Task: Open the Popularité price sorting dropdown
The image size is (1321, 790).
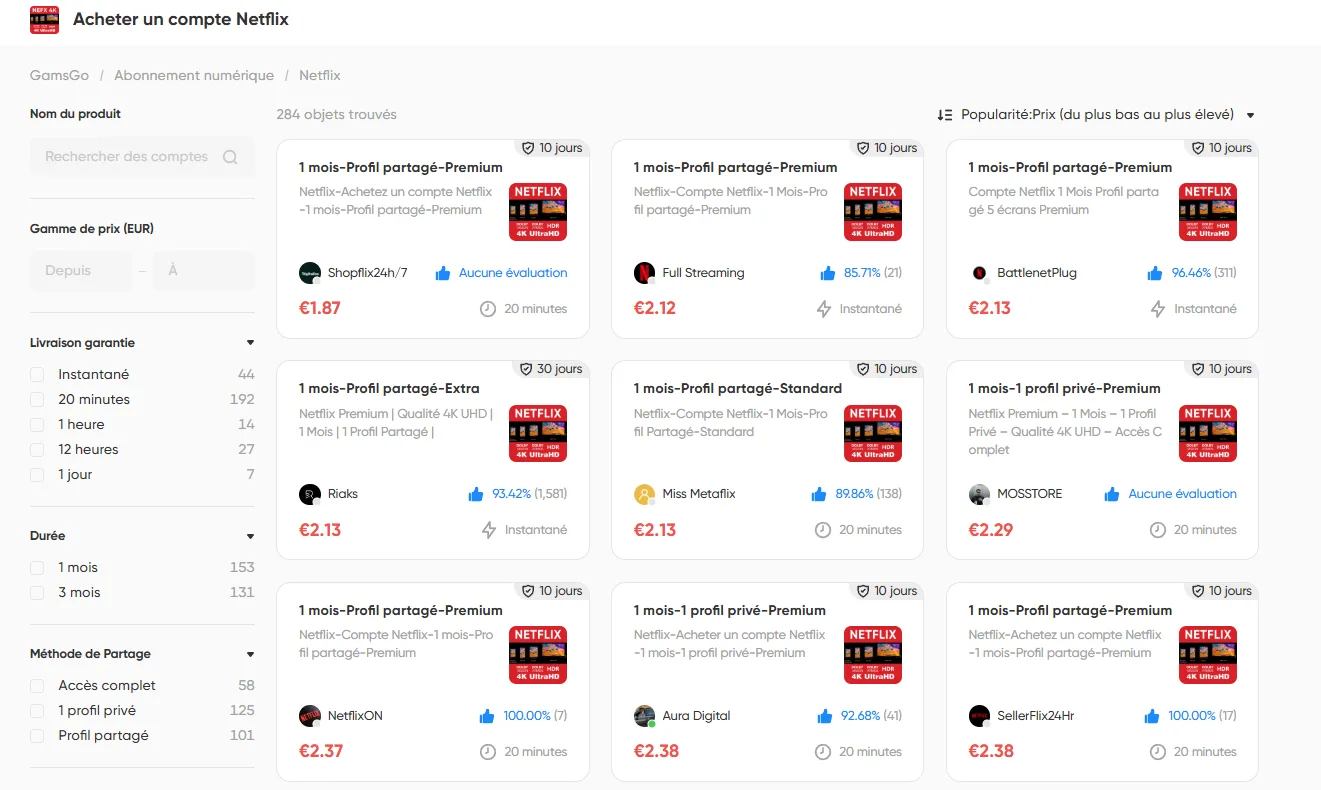Action: [1249, 114]
